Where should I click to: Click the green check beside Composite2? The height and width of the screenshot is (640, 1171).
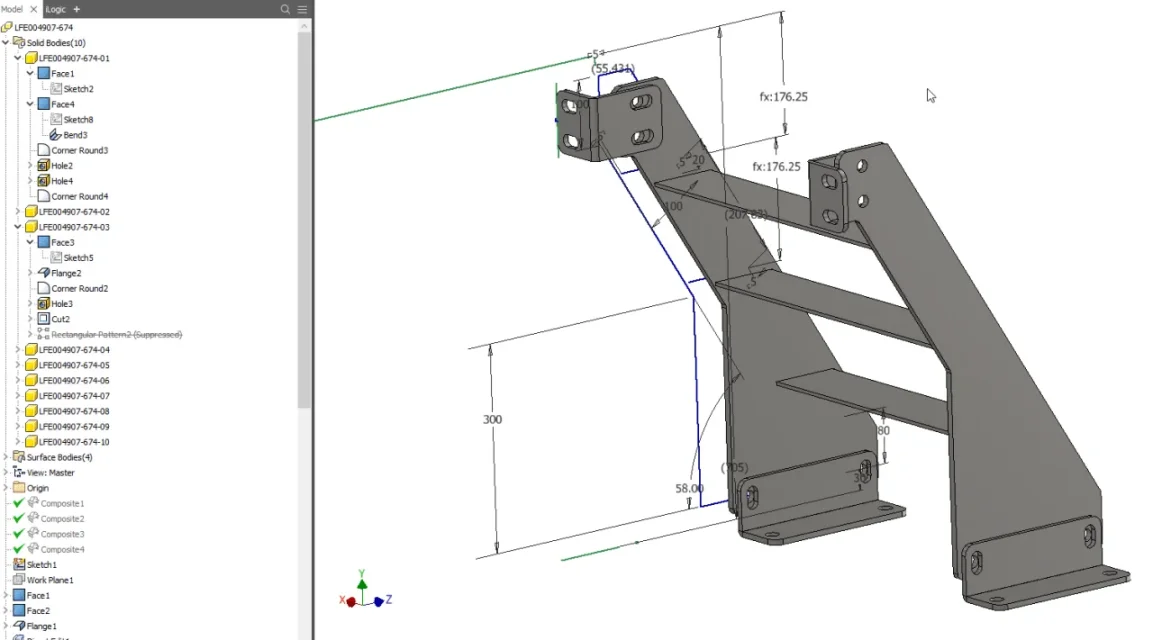pos(19,518)
